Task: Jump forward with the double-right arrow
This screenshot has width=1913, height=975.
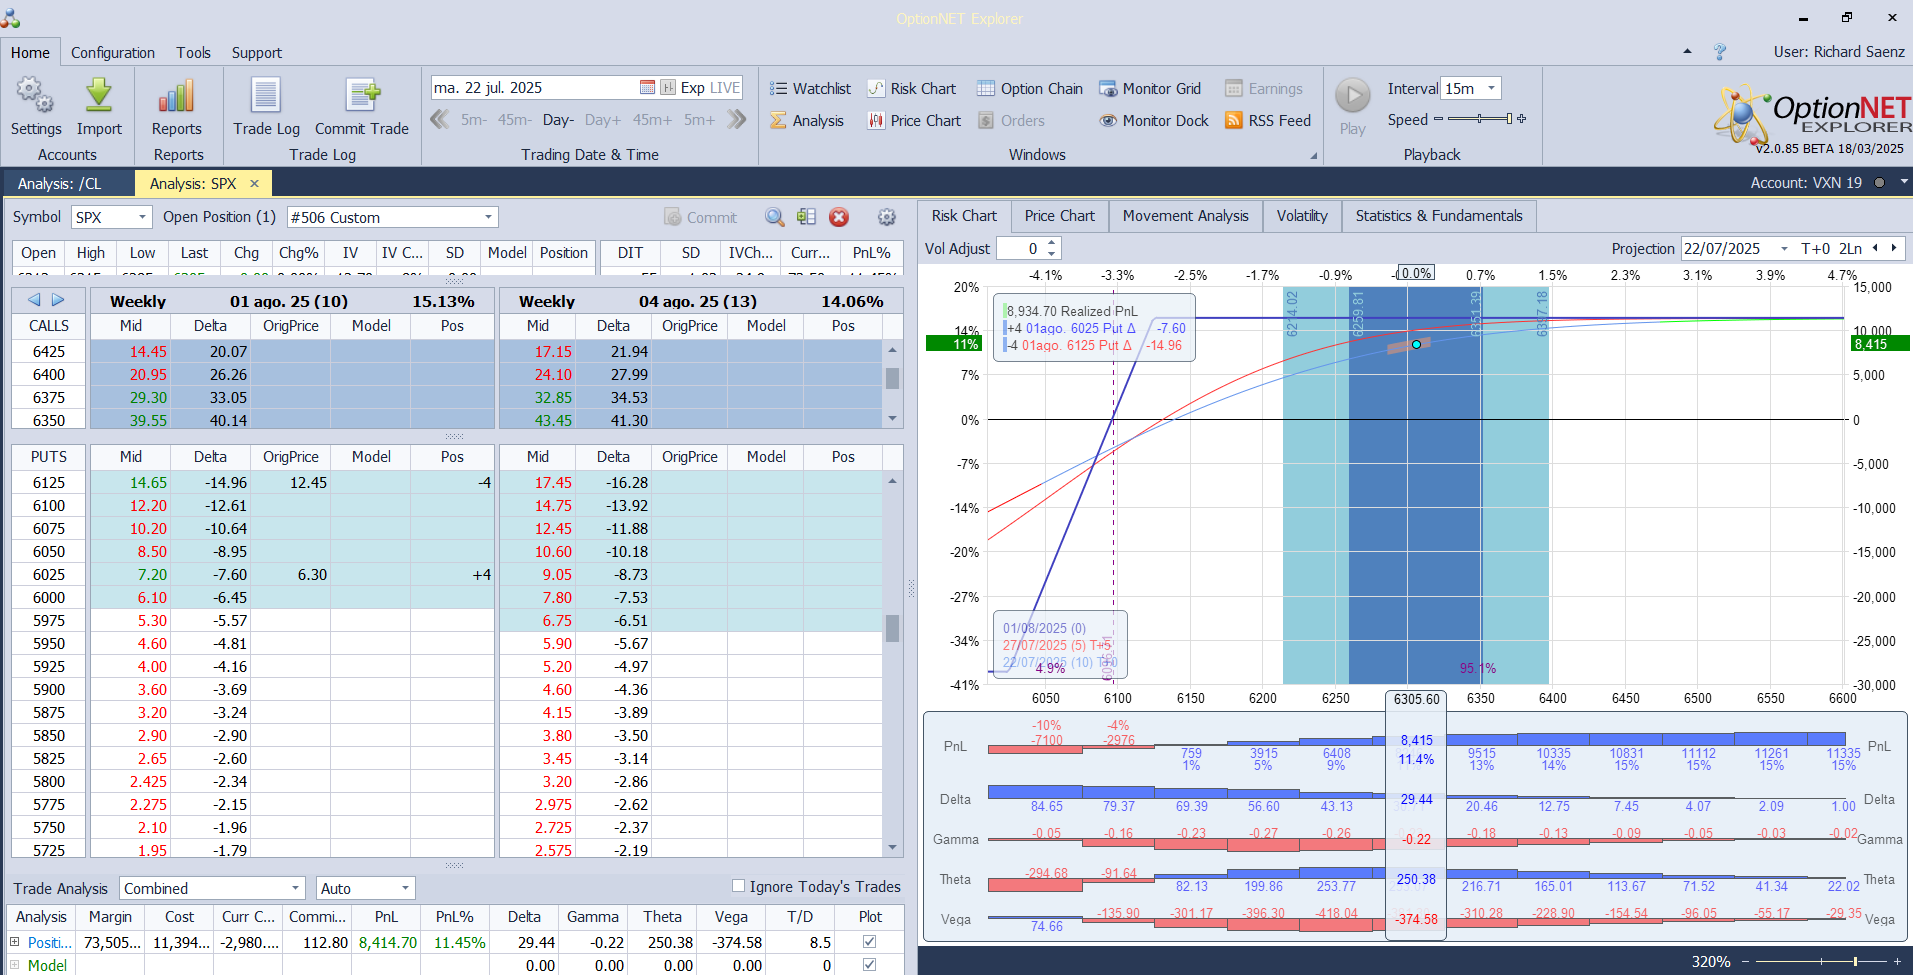Action: click(x=737, y=120)
